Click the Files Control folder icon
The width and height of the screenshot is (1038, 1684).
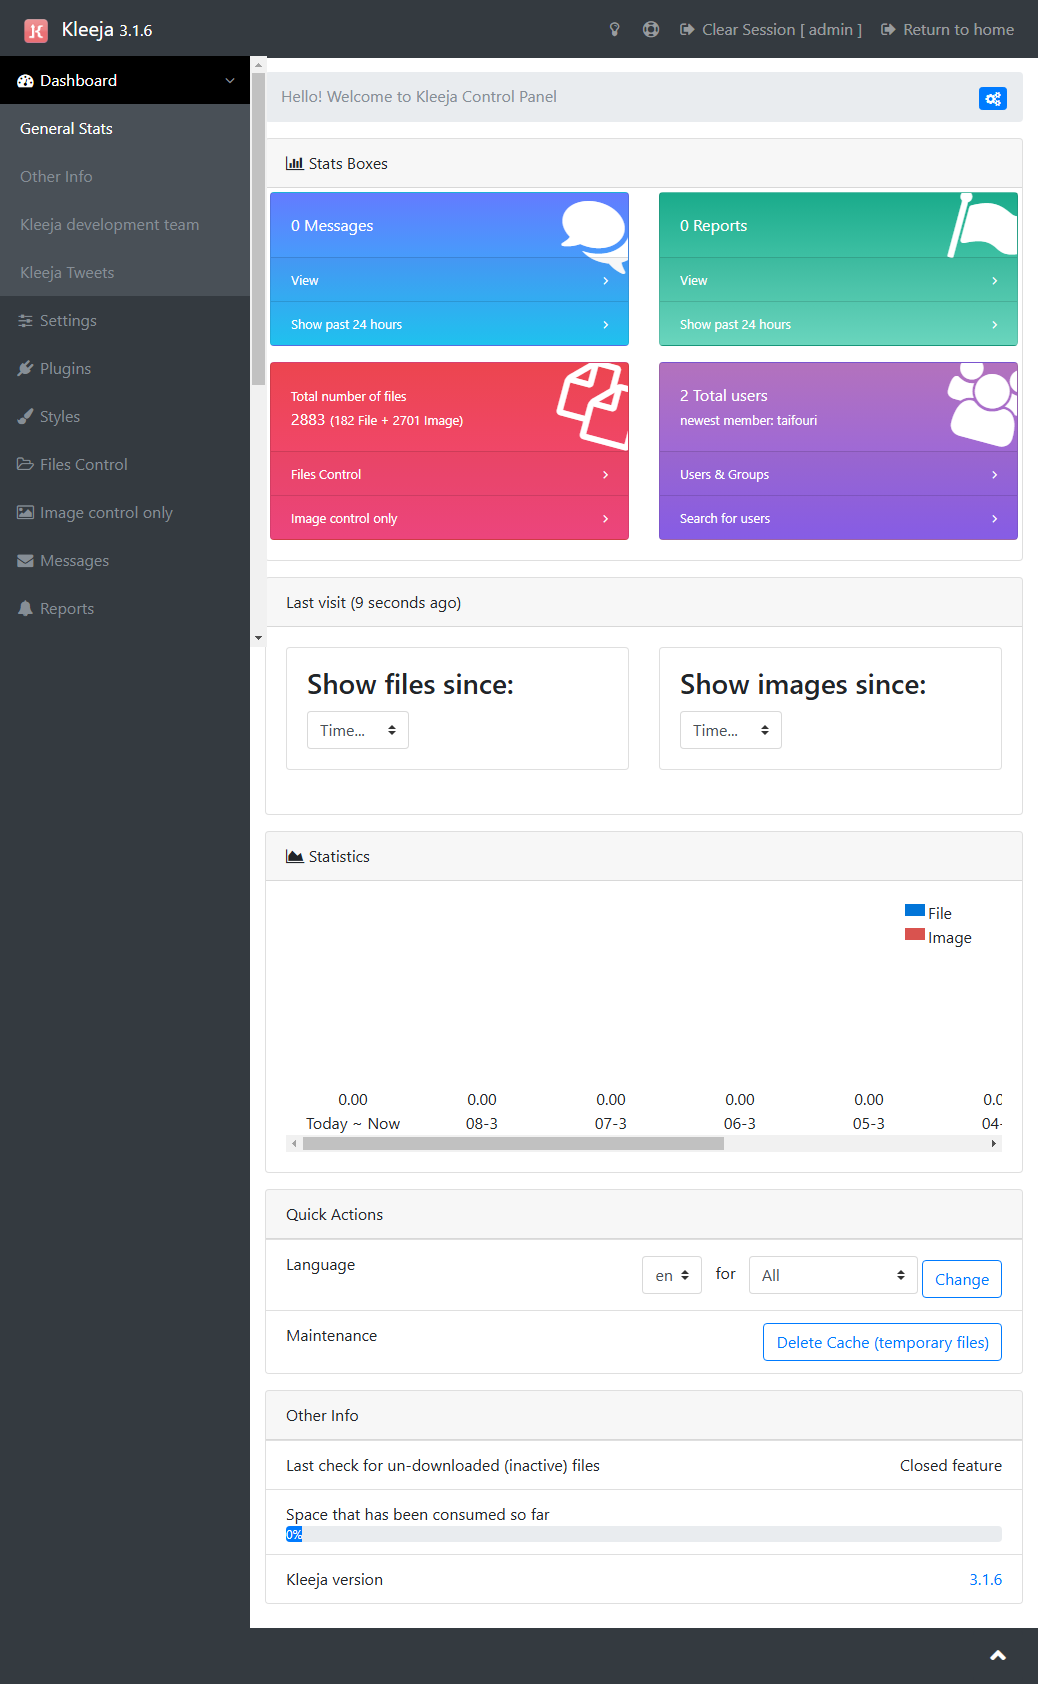click(26, 465)
